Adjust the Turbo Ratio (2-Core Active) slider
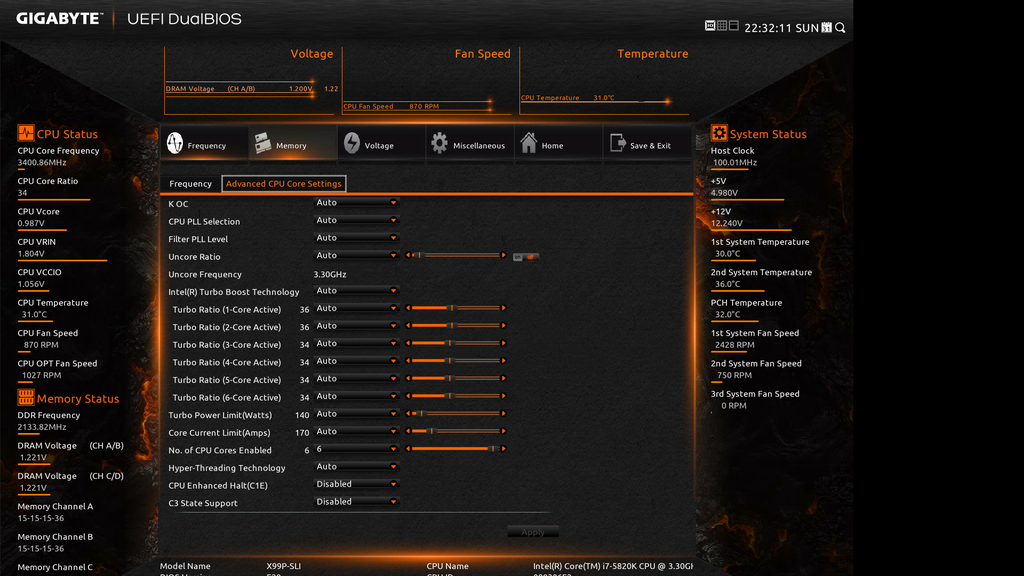 (x=456, y=325)
